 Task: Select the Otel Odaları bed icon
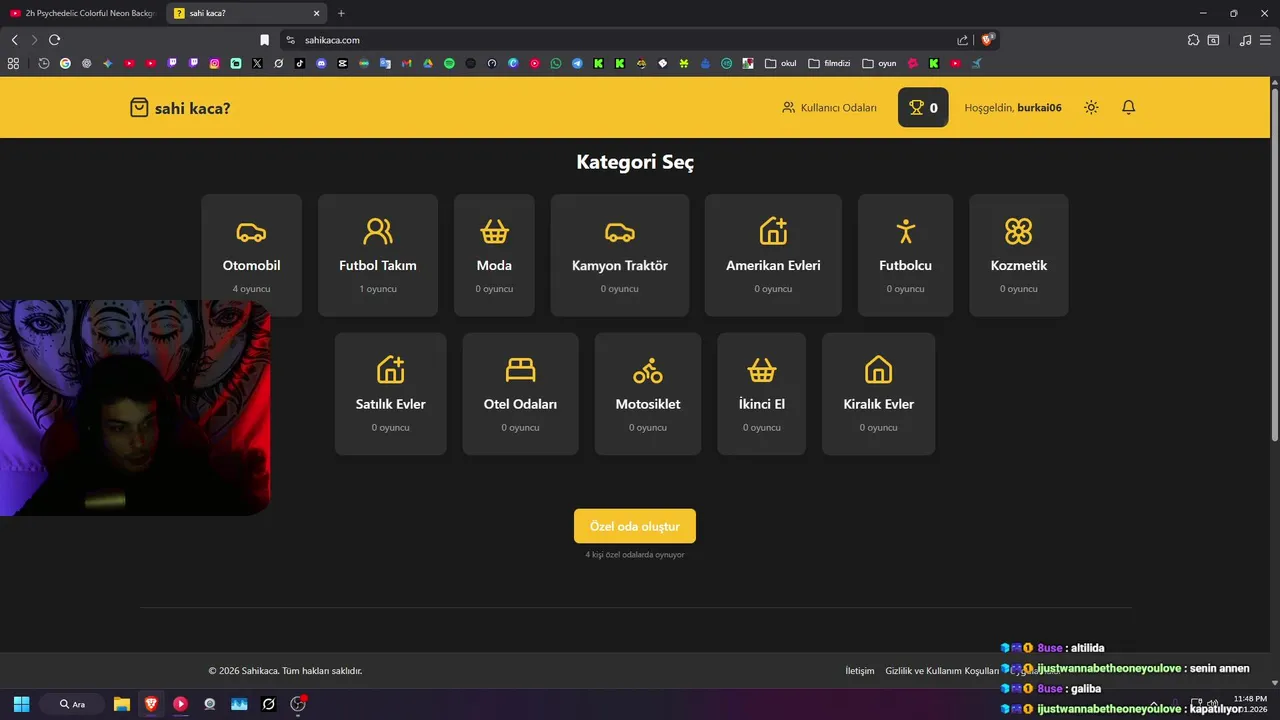[520, 370]
